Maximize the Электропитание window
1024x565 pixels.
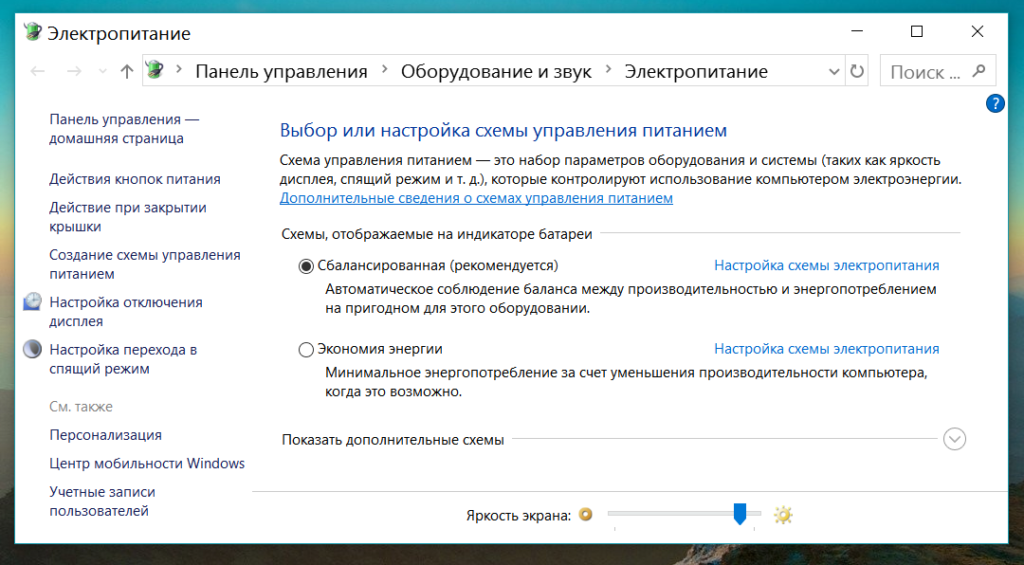pyautogui.click(x=917, y=31)
